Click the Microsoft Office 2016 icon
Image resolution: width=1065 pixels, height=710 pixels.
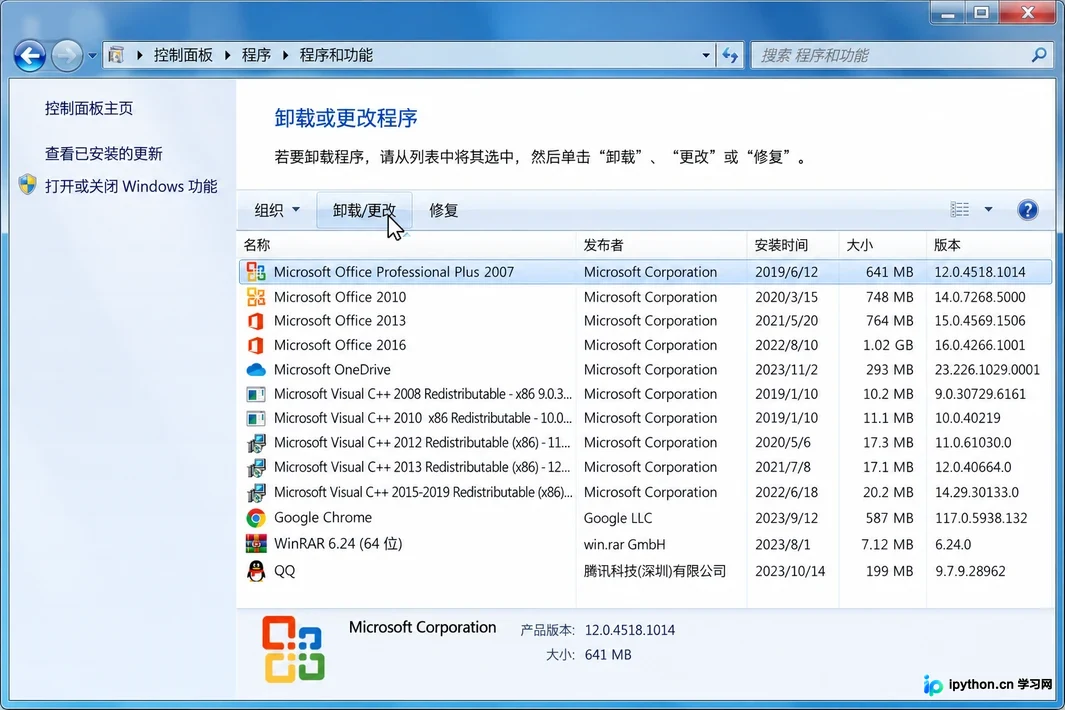256,345
